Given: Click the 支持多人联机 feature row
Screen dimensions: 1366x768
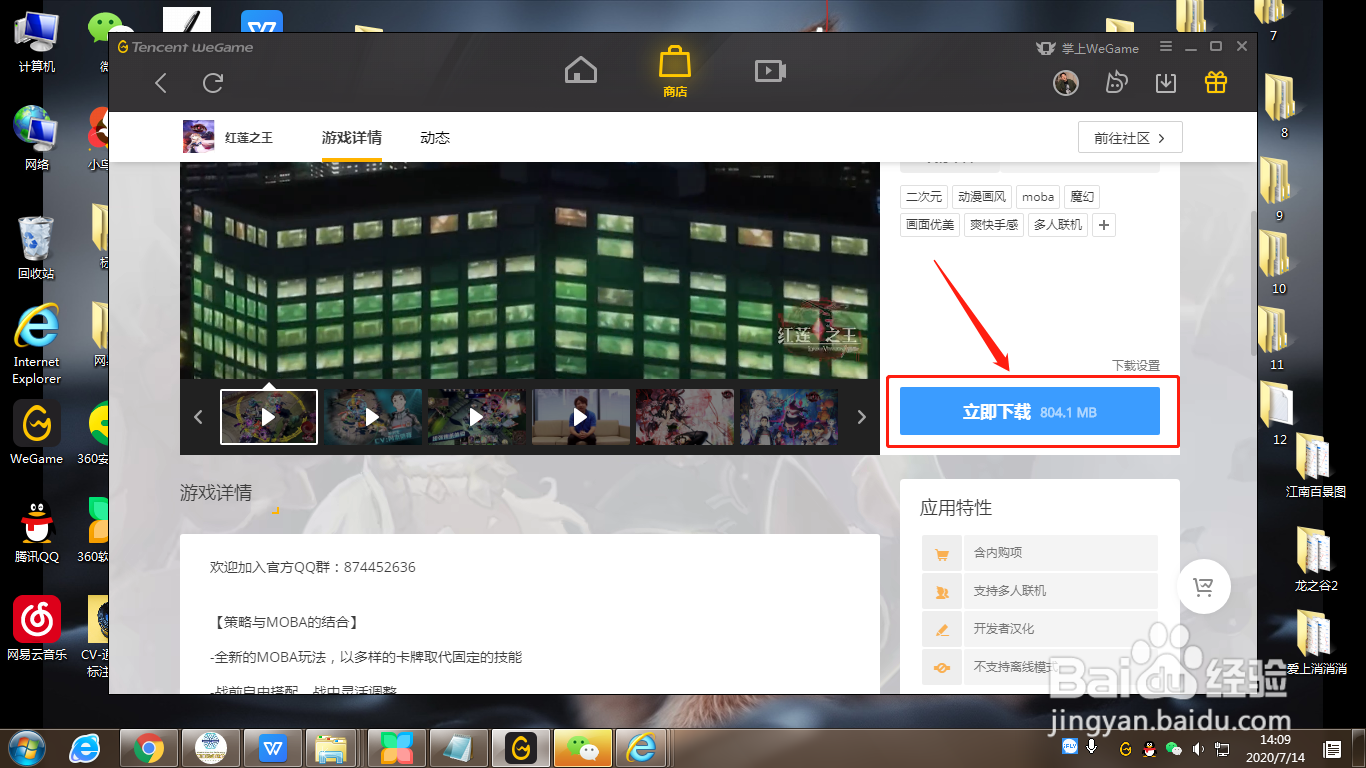Looking at the screenshot, I should pyautogui.click(x=1040, y=591).
